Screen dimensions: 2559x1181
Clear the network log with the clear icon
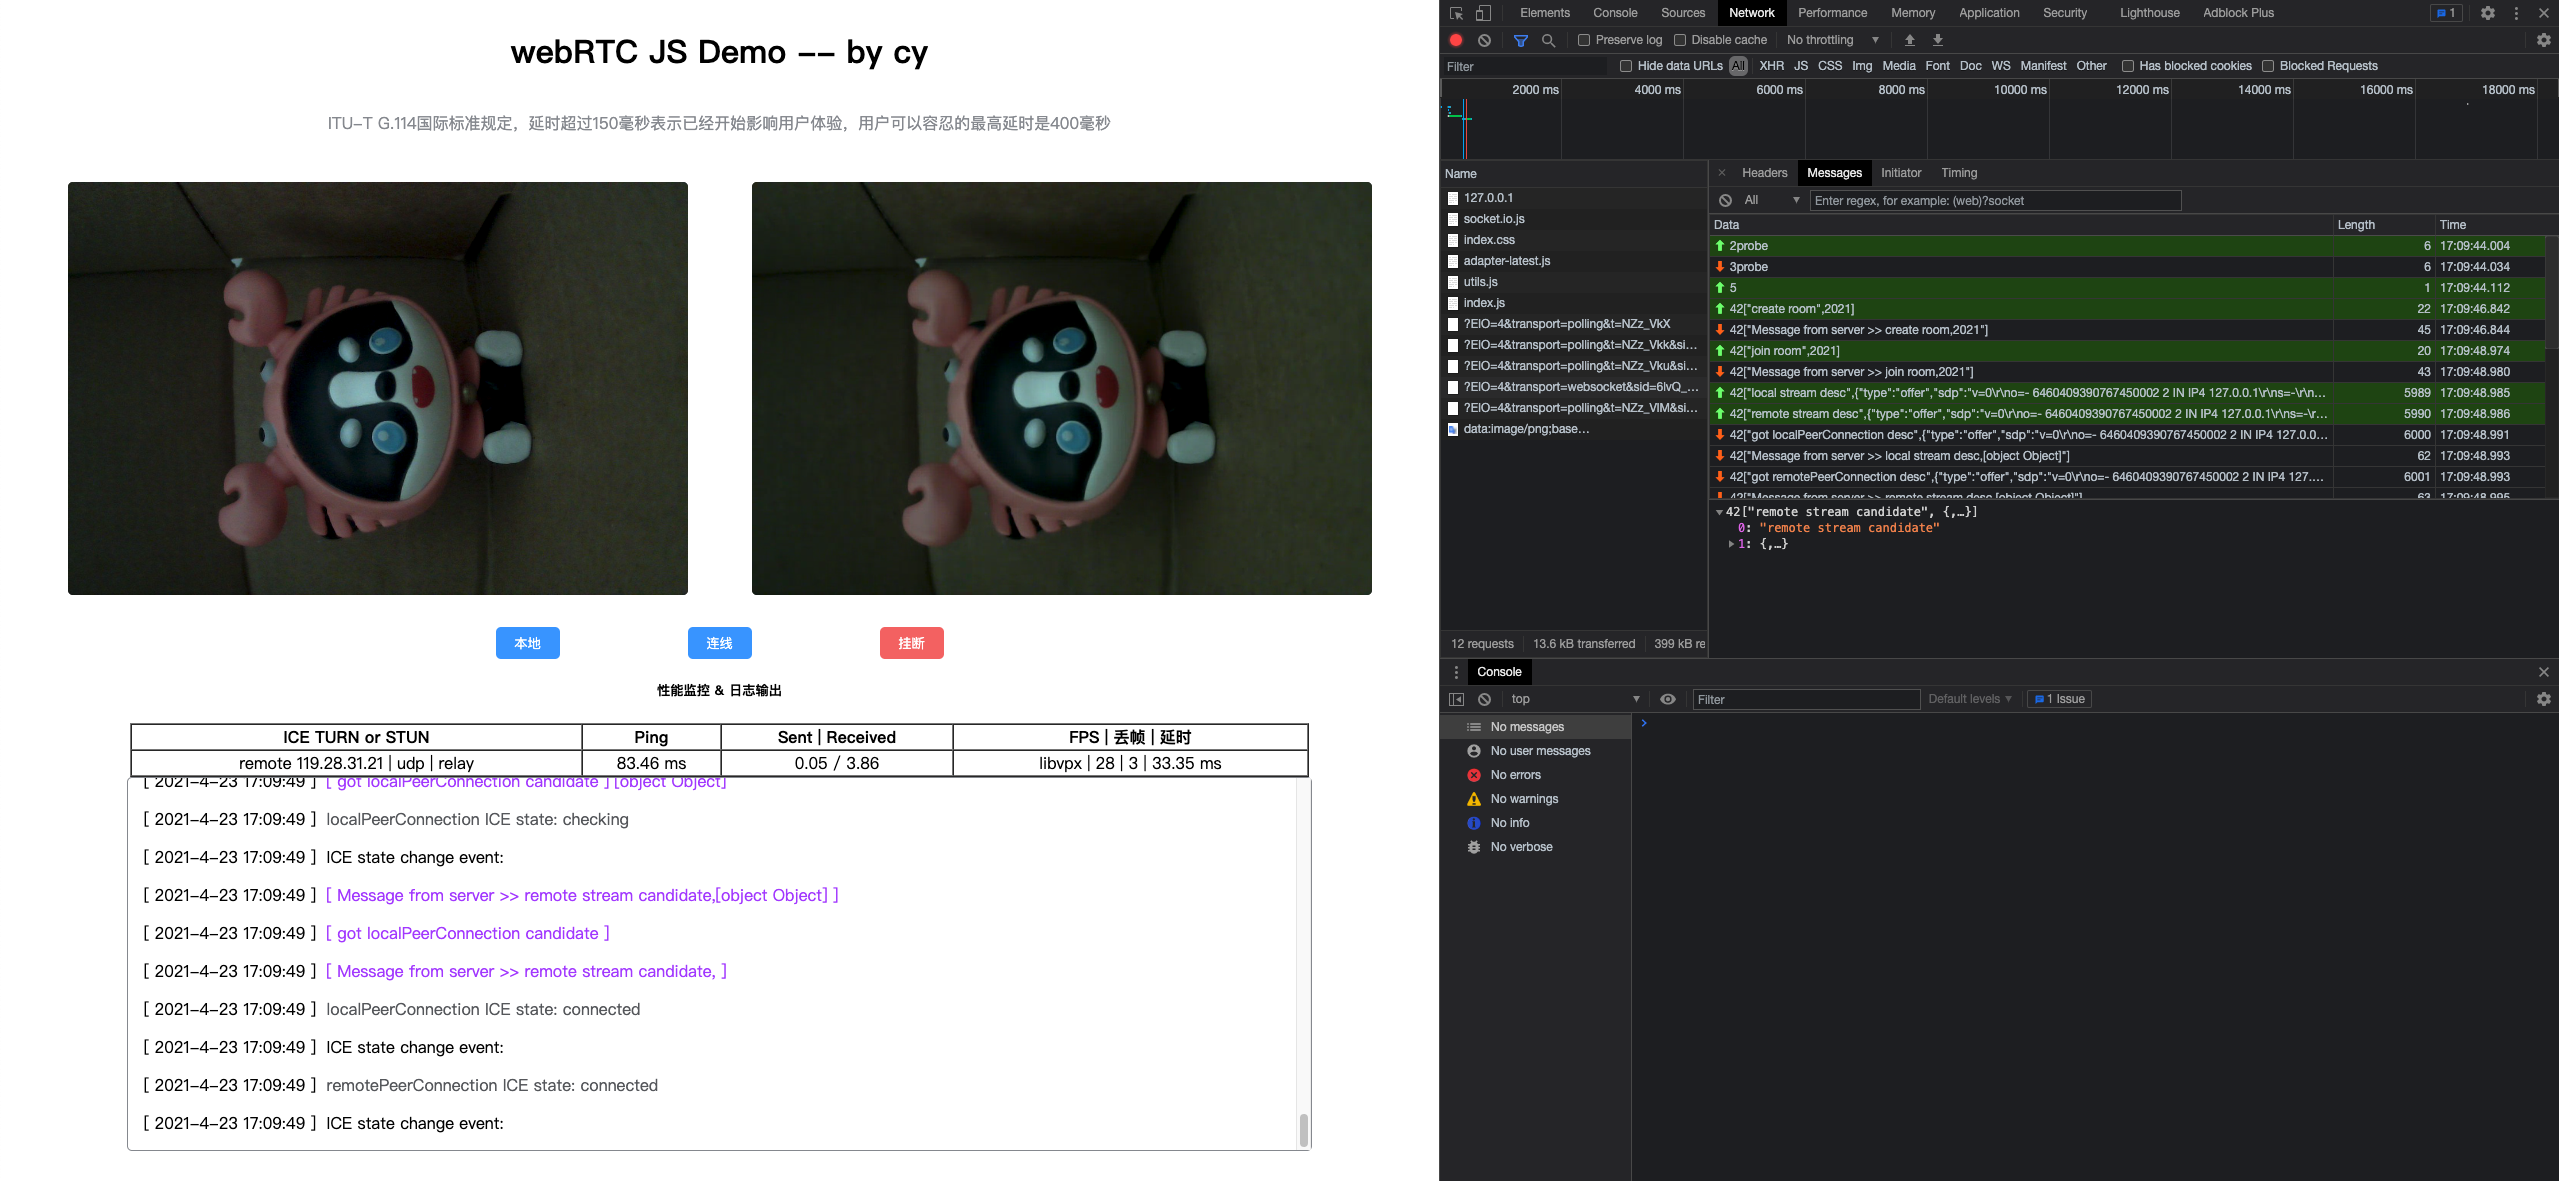(x=1485, y=40)
